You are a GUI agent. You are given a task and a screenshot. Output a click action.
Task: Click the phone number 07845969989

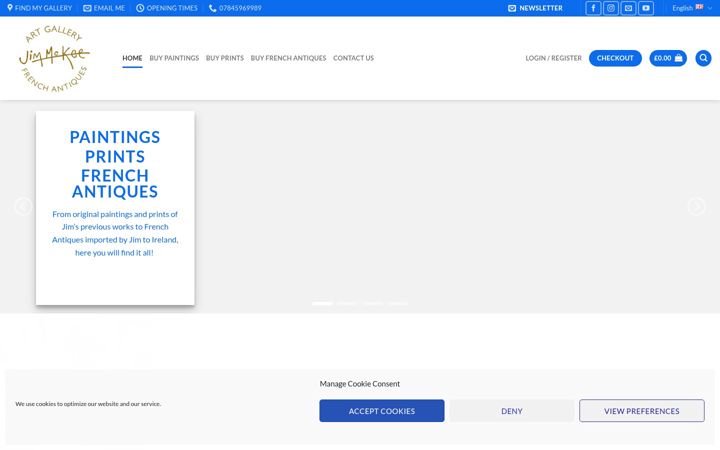point(235,8)
